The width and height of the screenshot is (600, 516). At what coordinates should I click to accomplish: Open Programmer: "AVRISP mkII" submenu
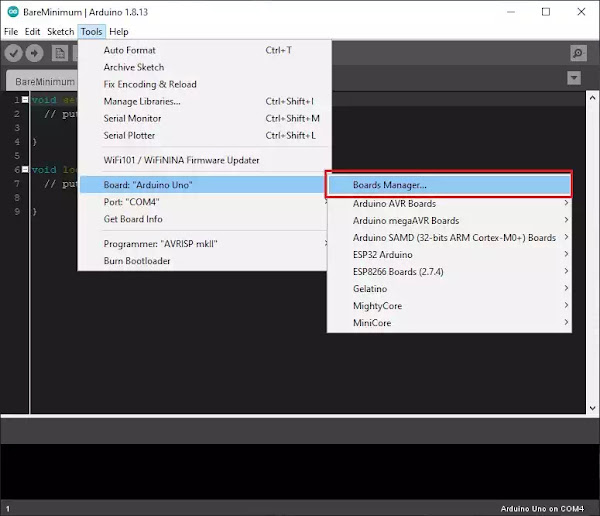pos(203,244)
